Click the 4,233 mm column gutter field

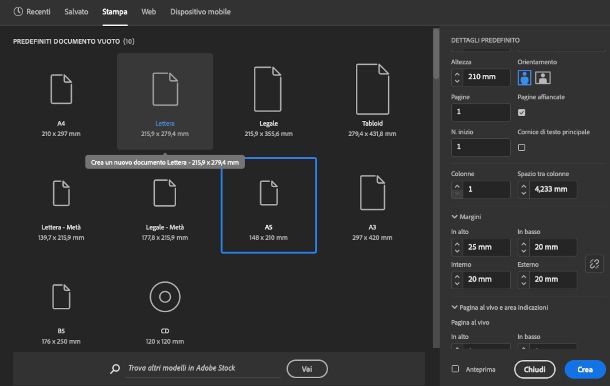pyautogui.click(x=553, y=189)
